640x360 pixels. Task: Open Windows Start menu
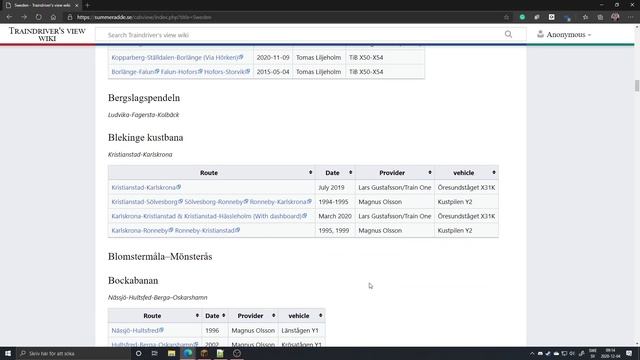pos(8,353)
